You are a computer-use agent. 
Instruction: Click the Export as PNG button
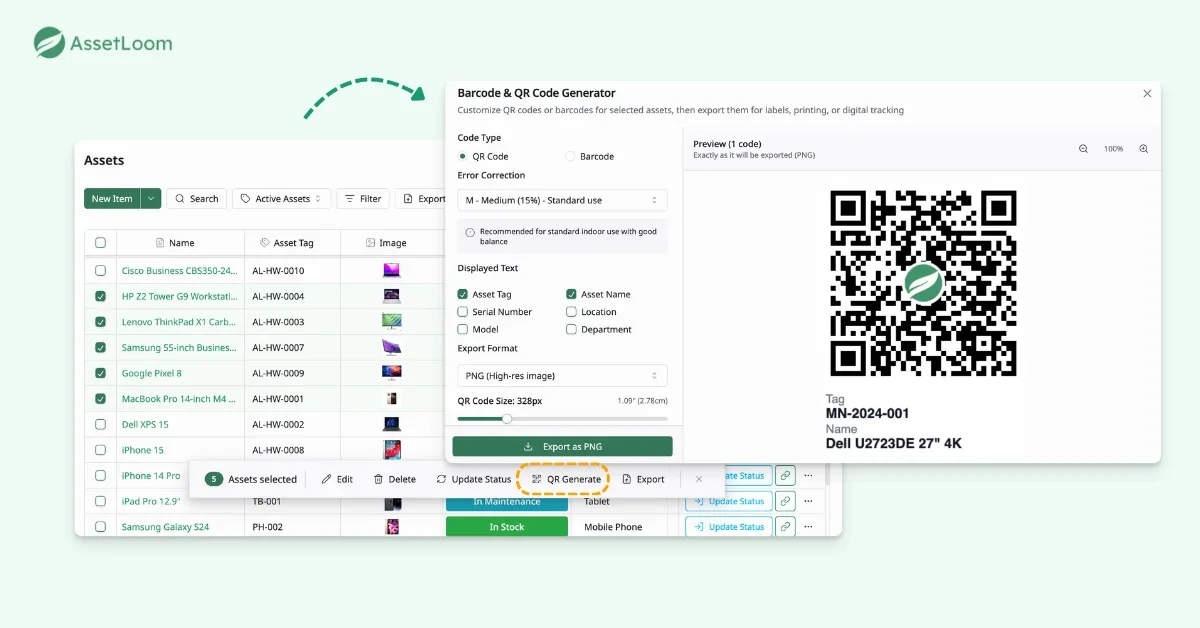(562, 446)
